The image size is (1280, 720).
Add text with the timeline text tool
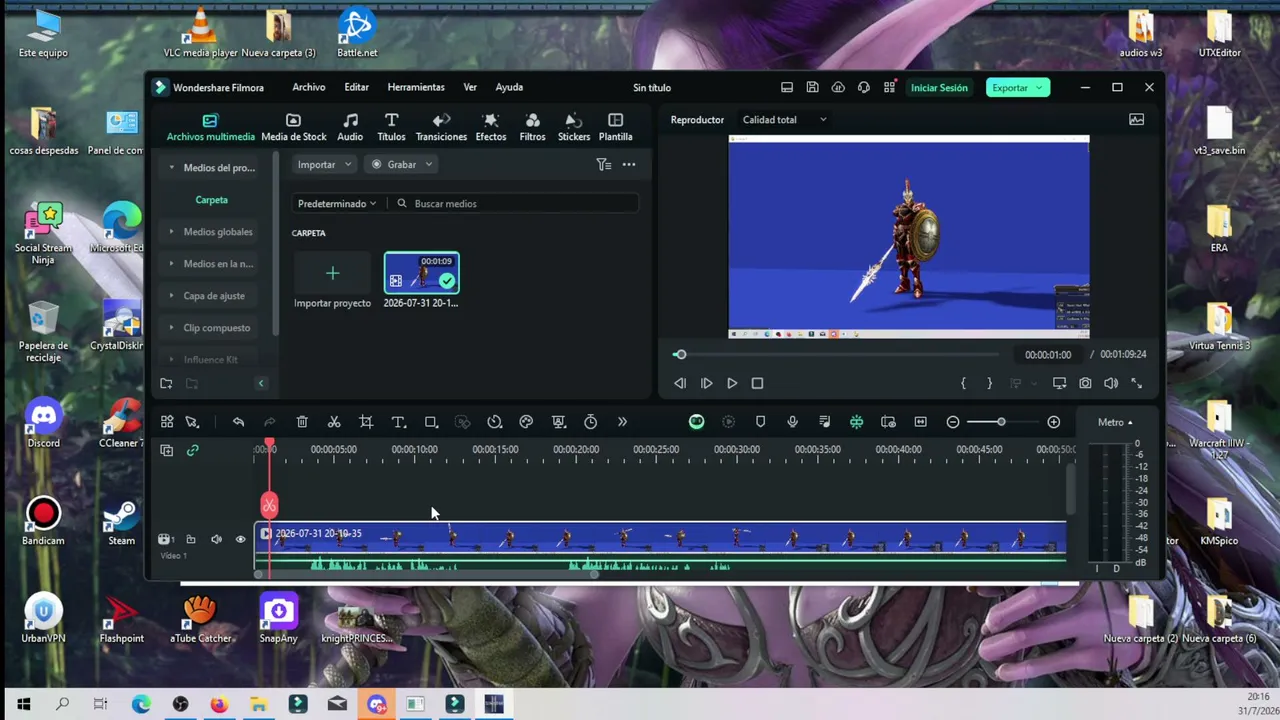[398, 422]
